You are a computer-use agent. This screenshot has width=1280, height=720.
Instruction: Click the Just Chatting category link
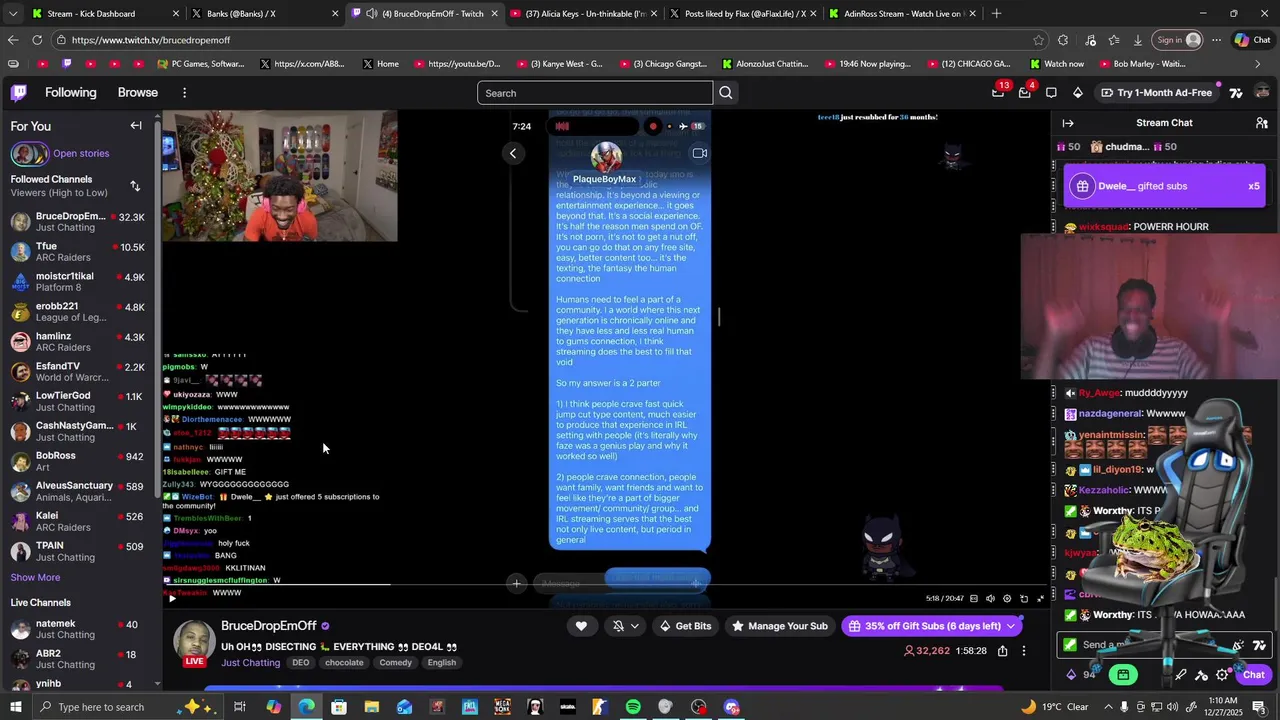point(251,663)
